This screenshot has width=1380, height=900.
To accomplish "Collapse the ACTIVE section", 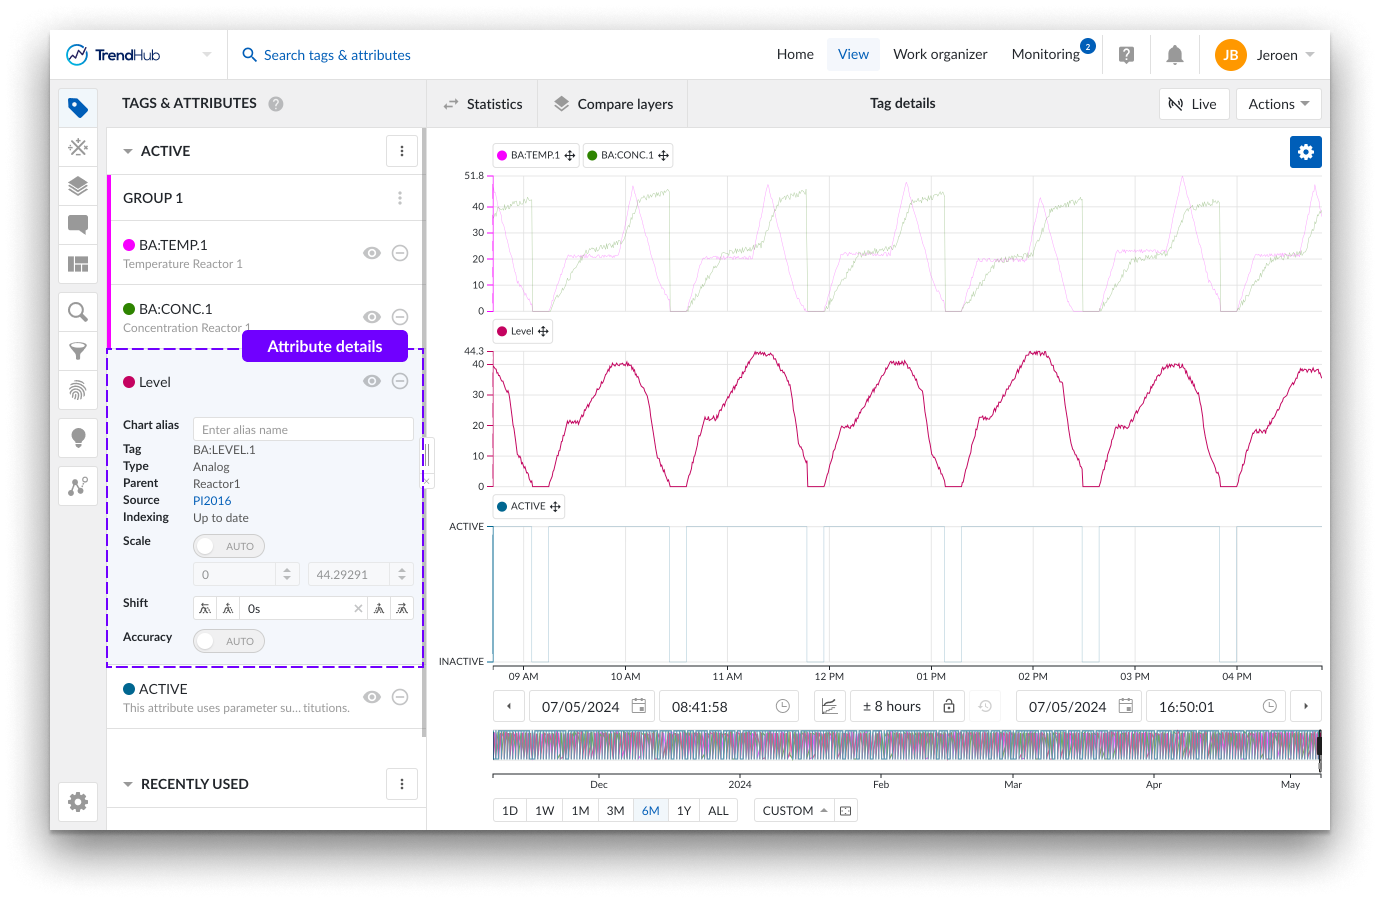I will click(128, 151).
